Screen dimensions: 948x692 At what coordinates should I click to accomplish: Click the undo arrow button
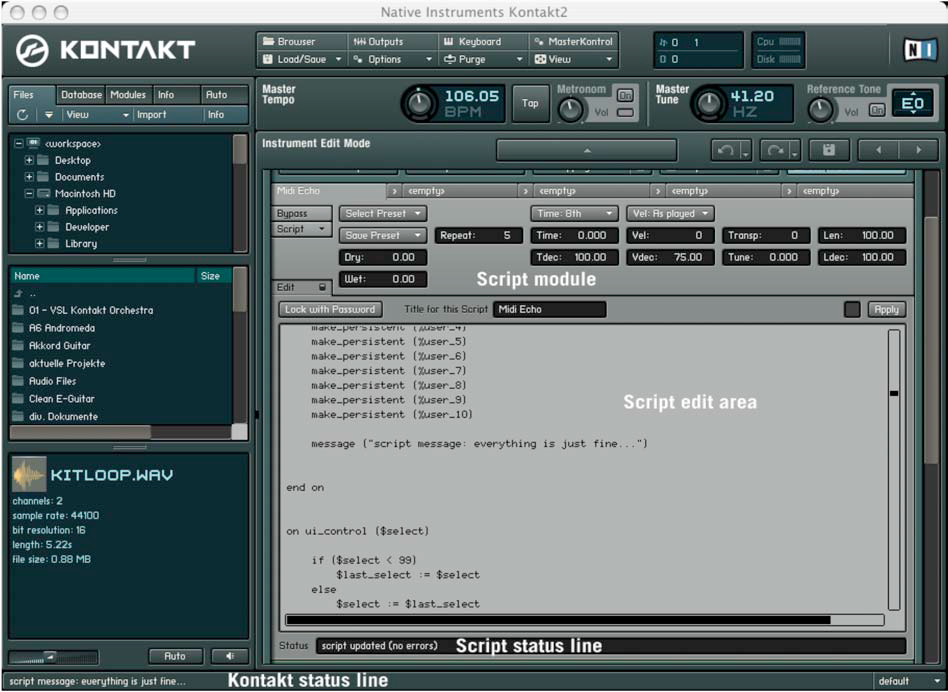point(725,150)
